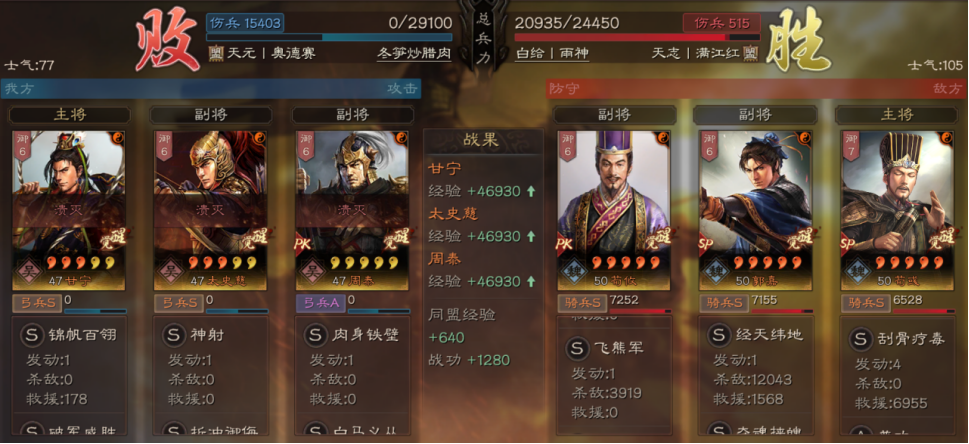The width and height of the screenshot is (969, 444).
Task: Select the 敌方 defense side tab
Action: (756, 88)
